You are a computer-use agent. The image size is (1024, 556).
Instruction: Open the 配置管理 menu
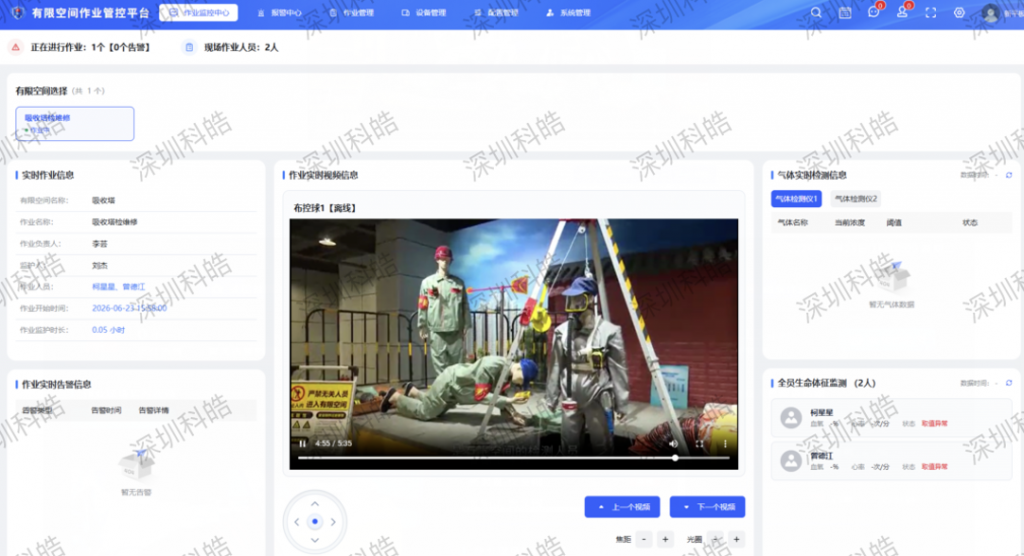coord(496,12)
